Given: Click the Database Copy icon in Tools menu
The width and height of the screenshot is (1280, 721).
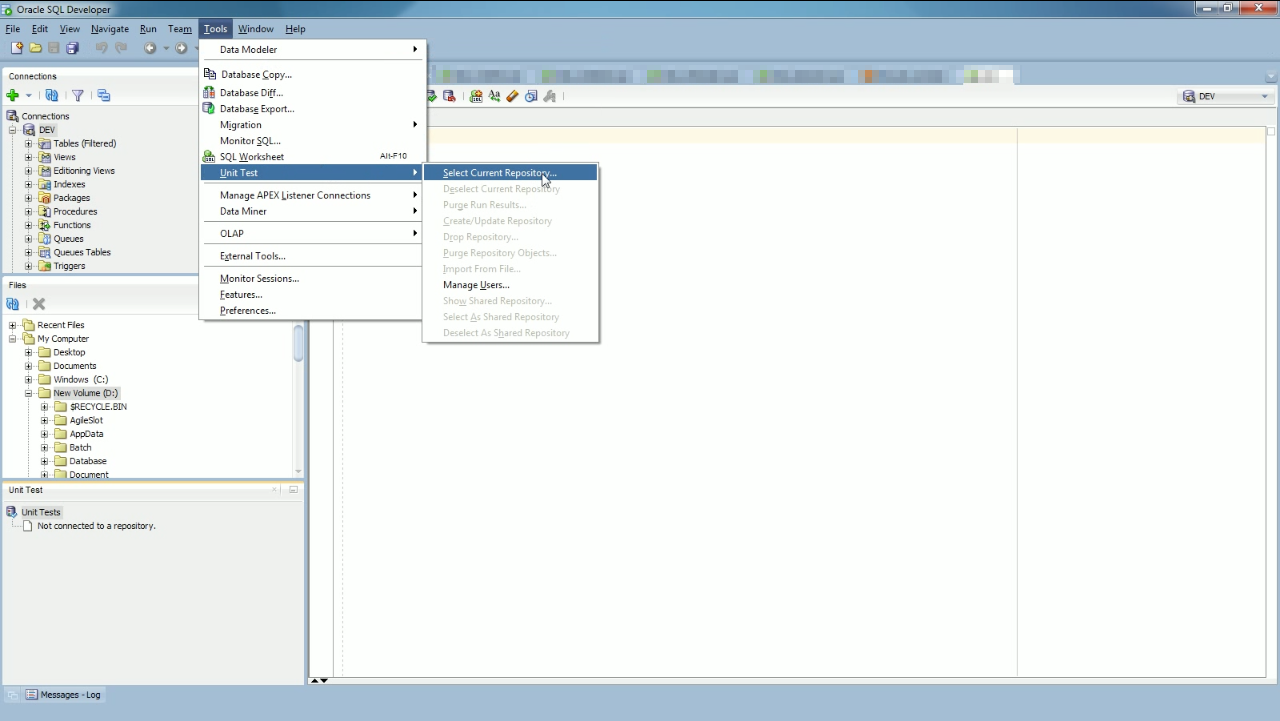Looking at the screenshot, I should pyautogui.click(x=209, y=74).
